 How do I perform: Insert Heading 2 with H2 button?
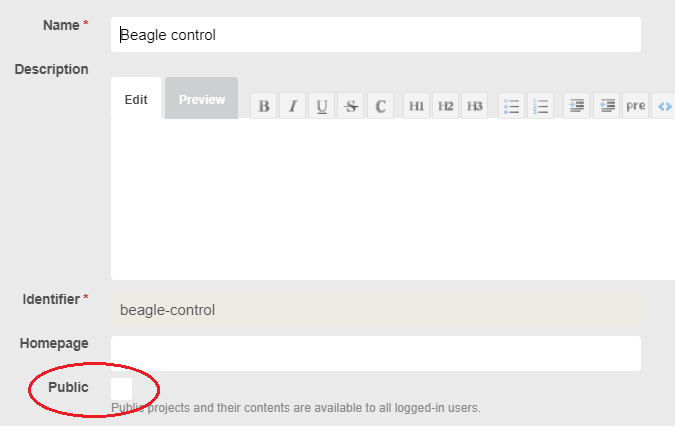coord(445,106)
